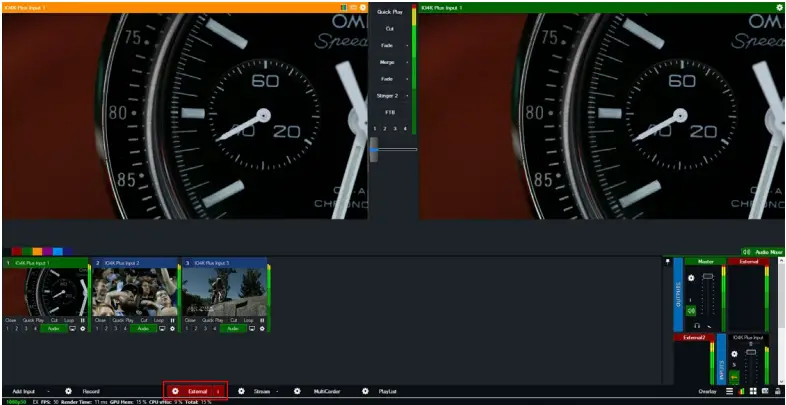Toggle Audio on Input 1
Image resolution: width=786 pixels, height=405 pixels.
point(53,328)
